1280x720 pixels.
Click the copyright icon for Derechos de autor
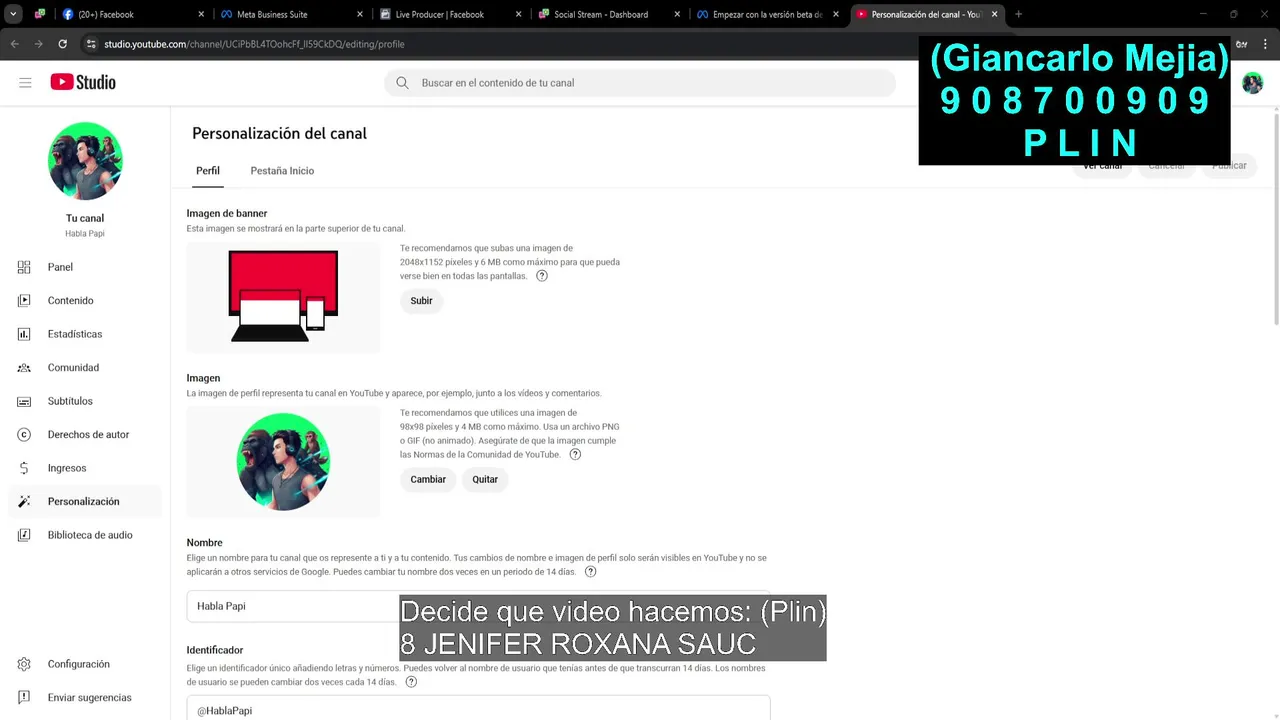[24, 435]
